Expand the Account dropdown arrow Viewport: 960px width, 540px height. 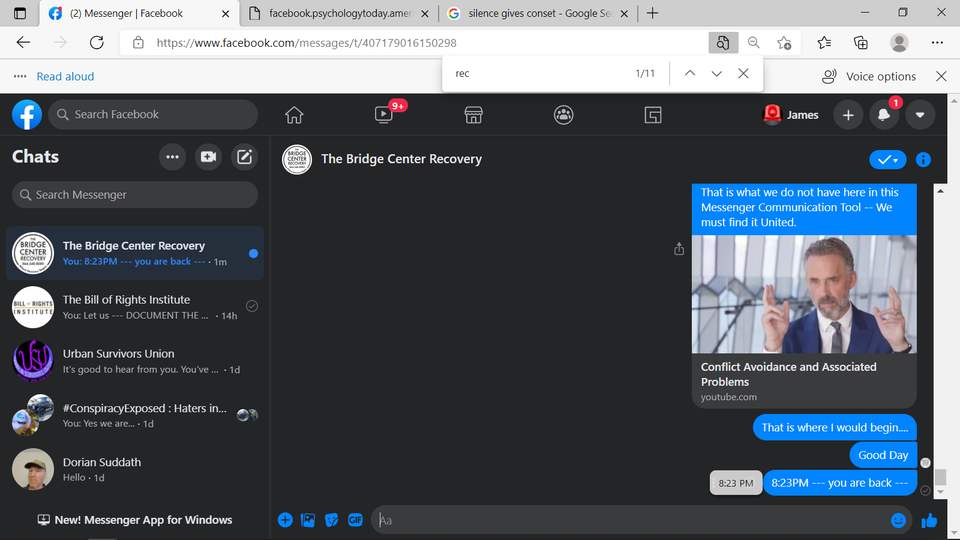pyautogui.click(x=920, y=114)
